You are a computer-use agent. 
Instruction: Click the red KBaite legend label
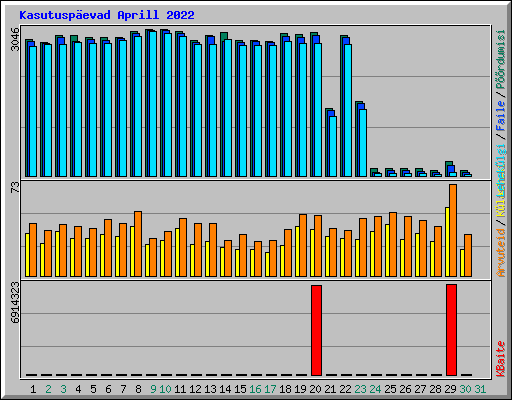[501, 359]
